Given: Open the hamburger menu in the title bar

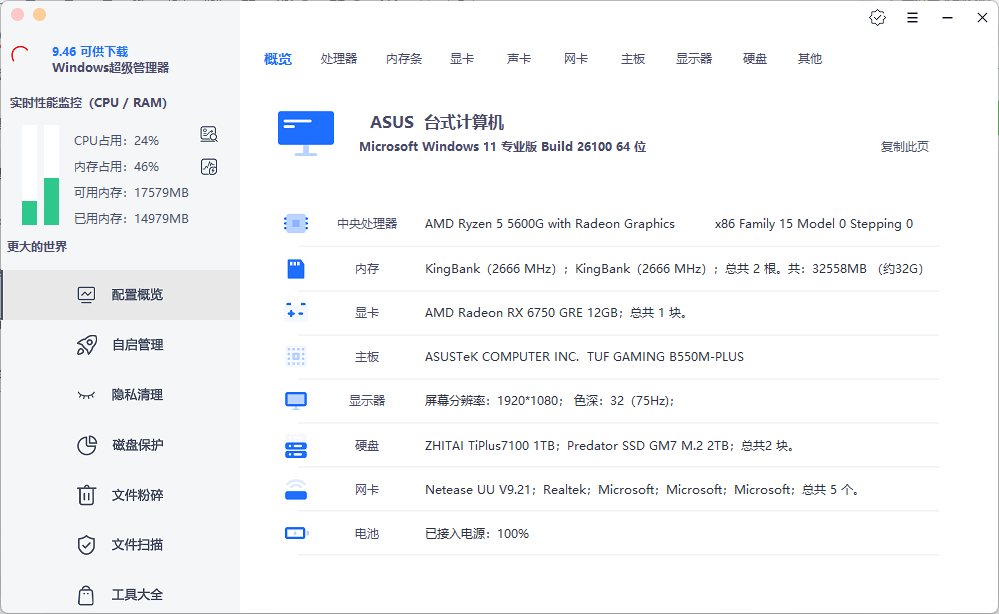Looking at the screenshot, I should [912, 17].
